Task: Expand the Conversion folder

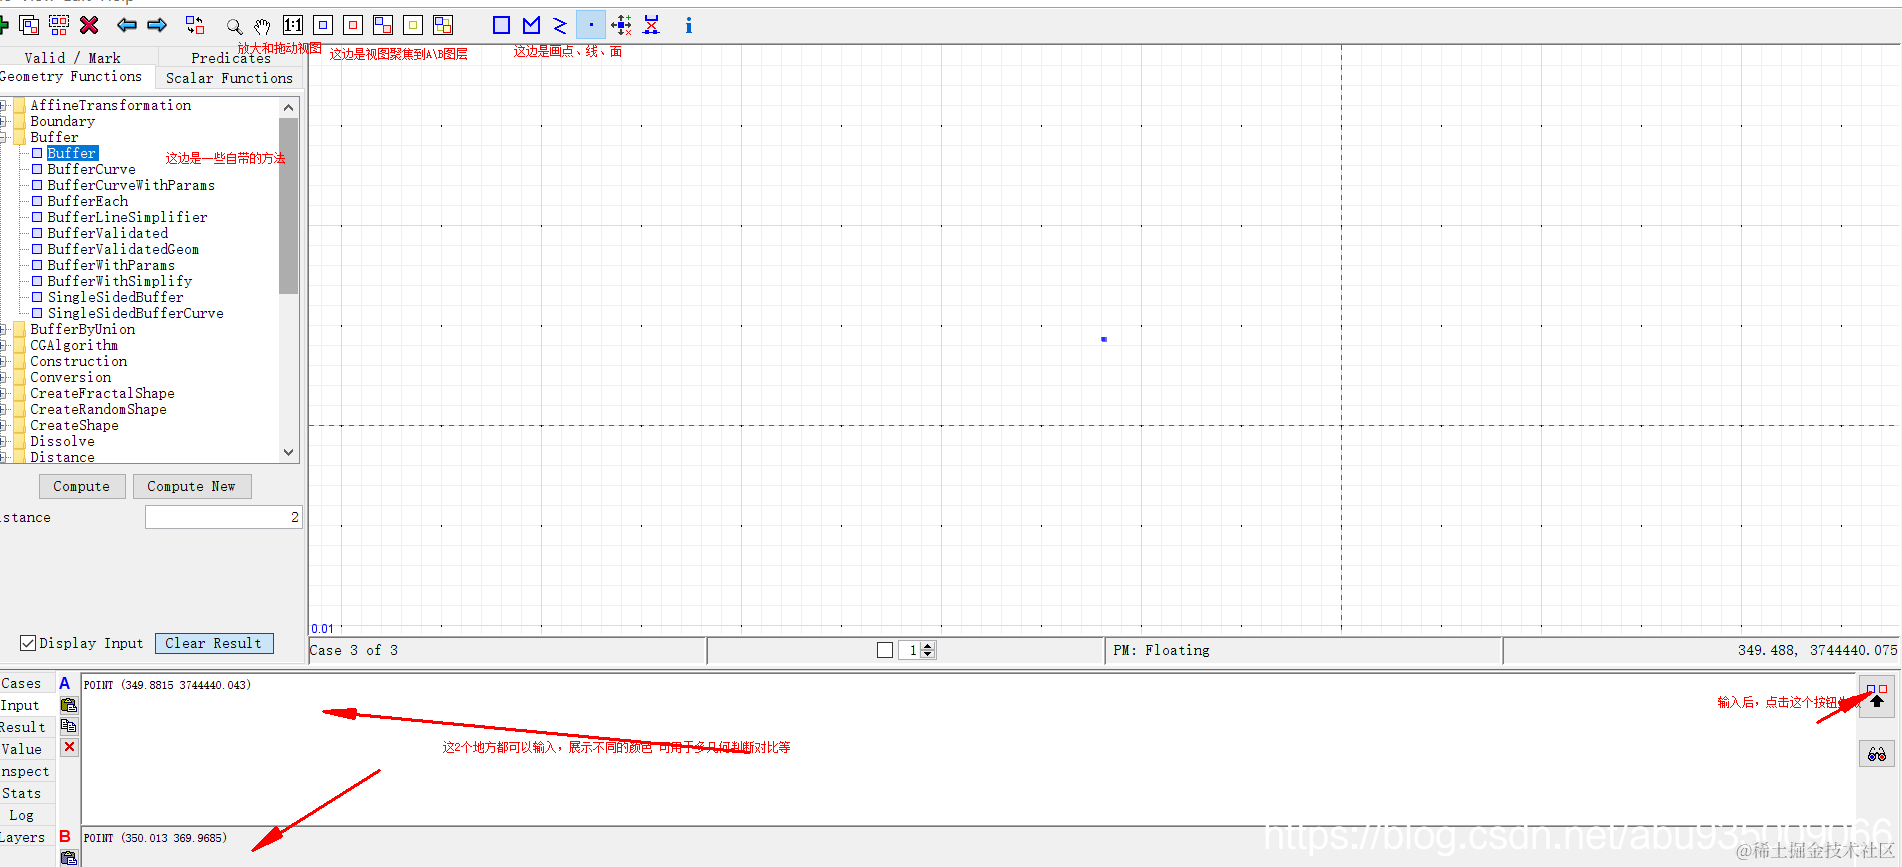Action: coord(4,377)
